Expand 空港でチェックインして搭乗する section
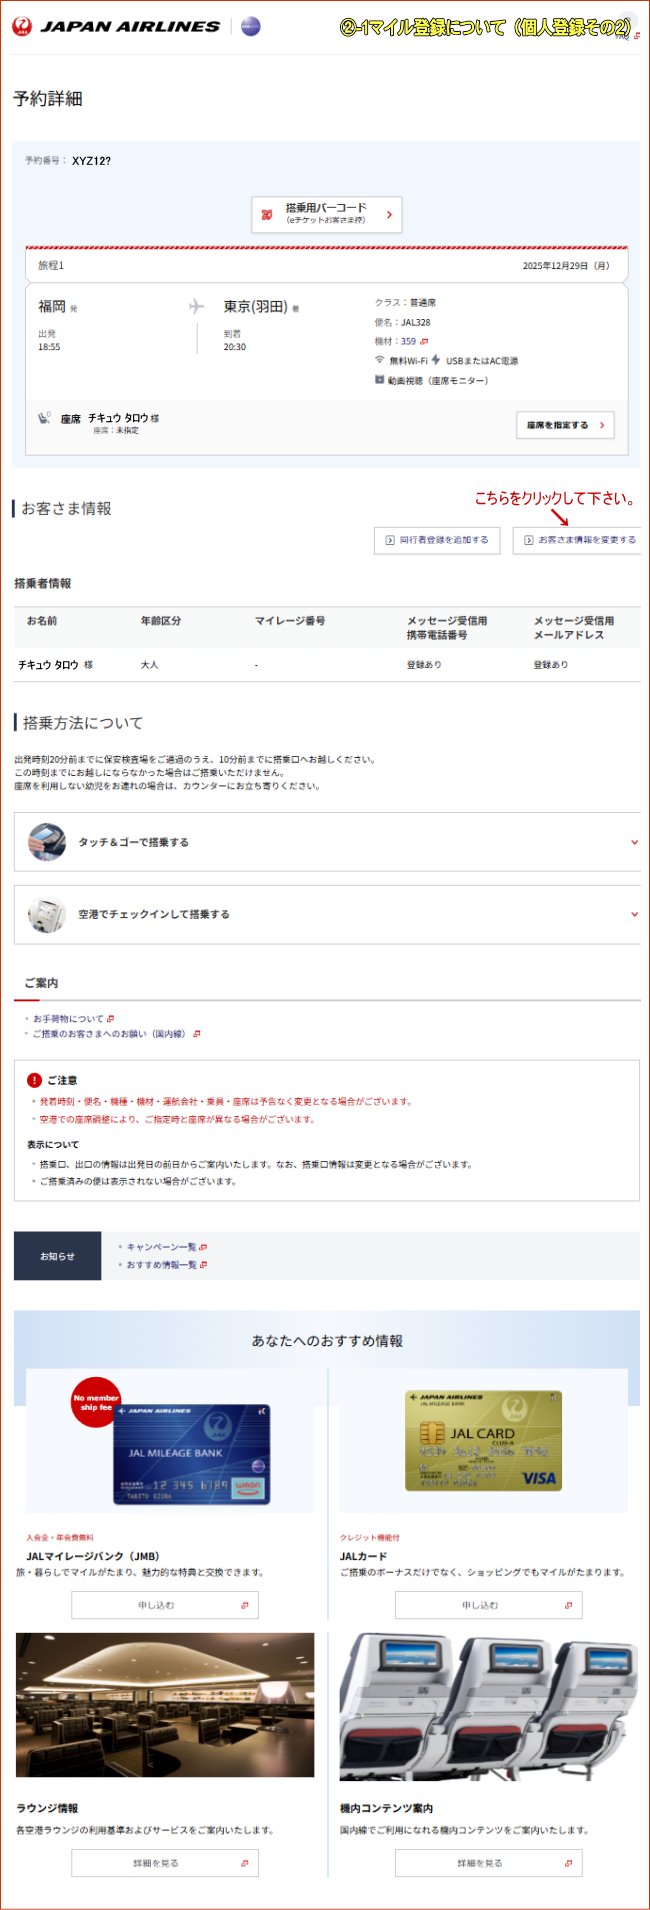The width and height of the screenshot is (650, 1910). (327, 914)
